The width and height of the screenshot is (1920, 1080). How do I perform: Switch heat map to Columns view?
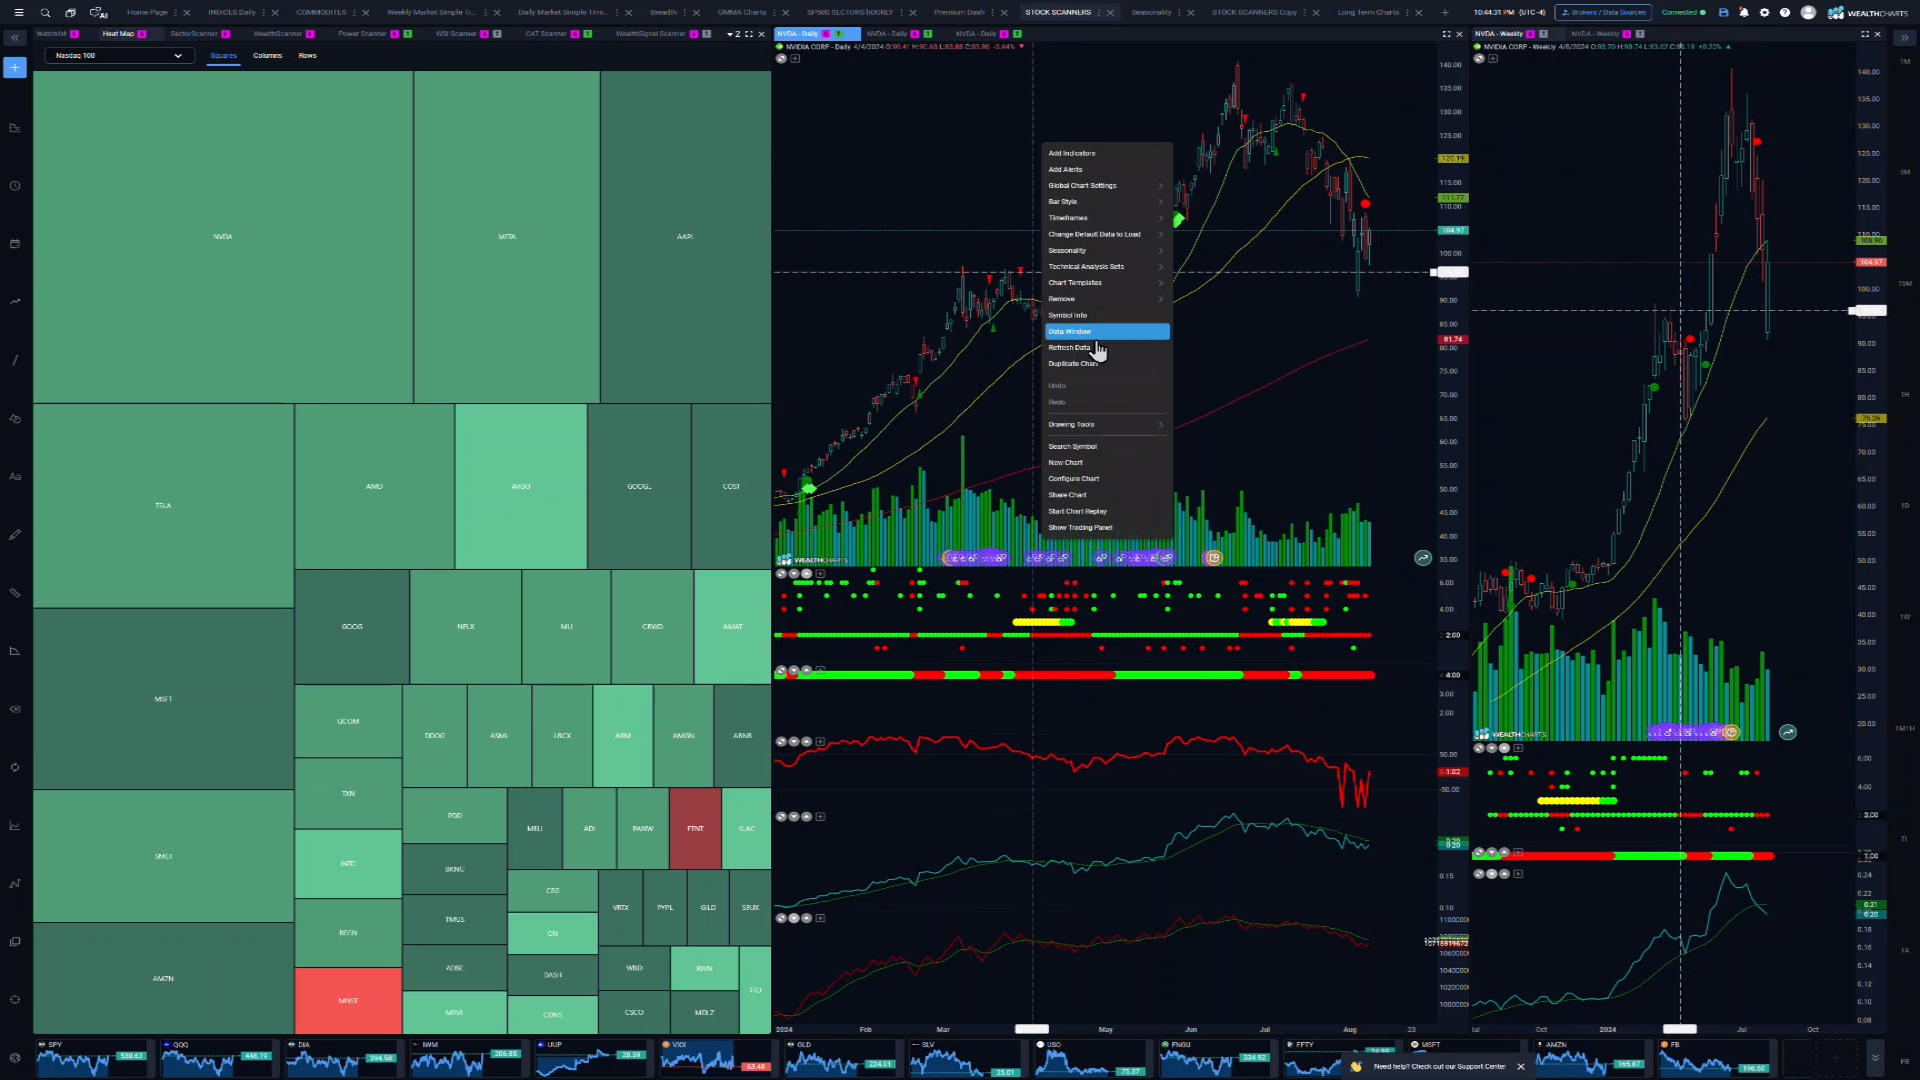(267, 56)
